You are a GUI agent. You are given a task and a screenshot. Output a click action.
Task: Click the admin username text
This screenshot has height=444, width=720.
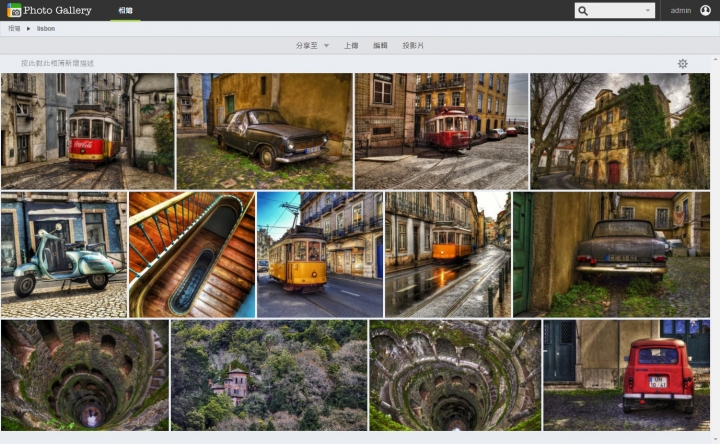click(681, 11)
